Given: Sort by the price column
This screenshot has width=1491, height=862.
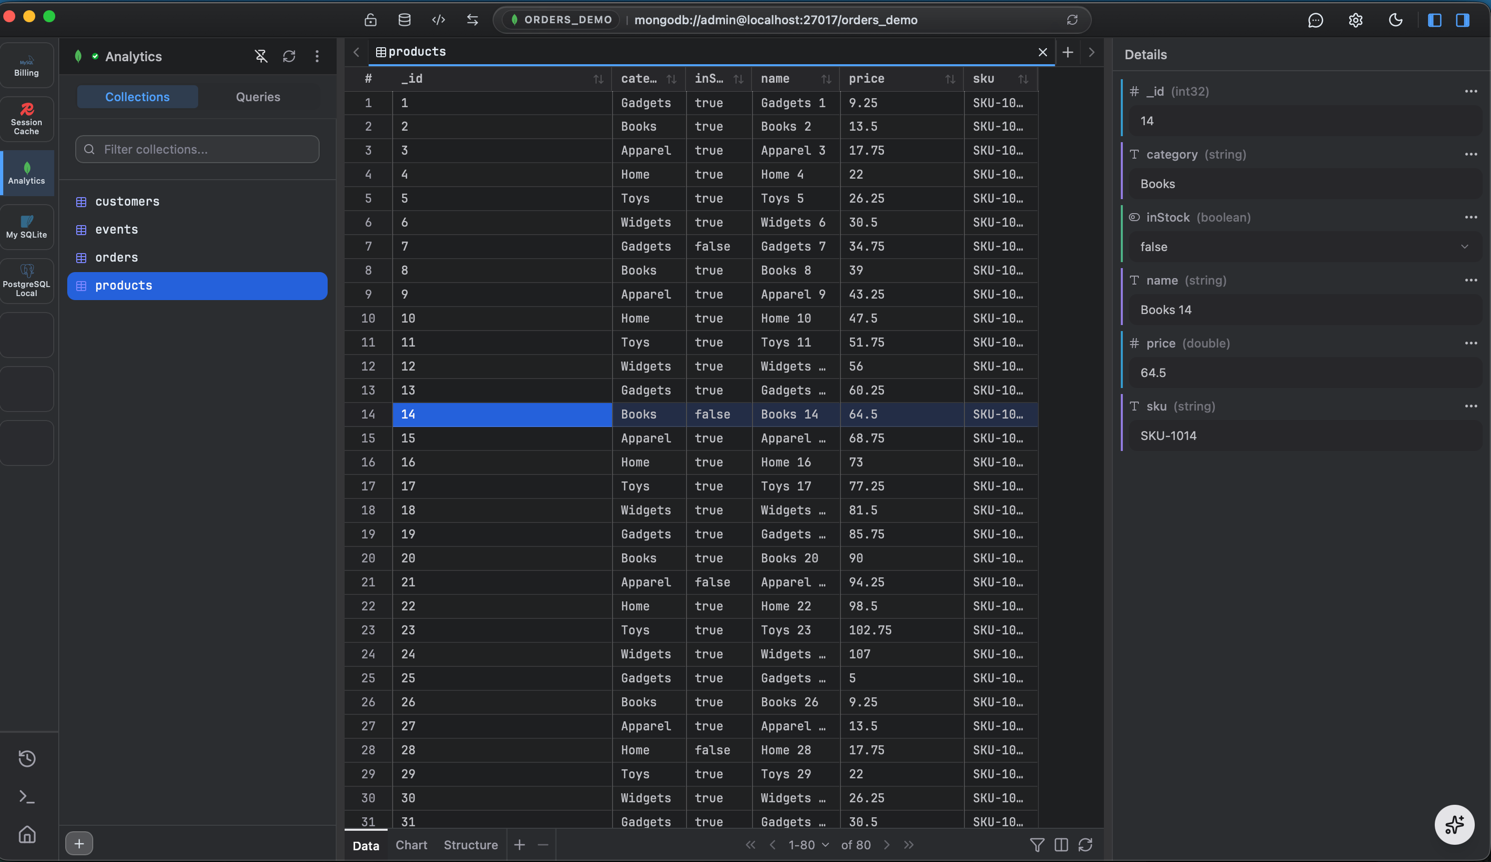Looking at the screenshot, I should click(x=950, y=79).
